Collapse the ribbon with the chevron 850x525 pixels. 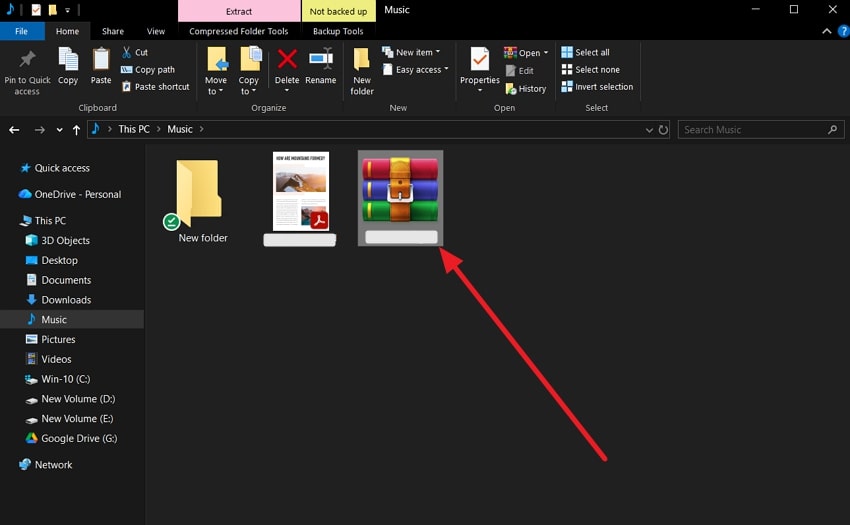tap(827, 31)
